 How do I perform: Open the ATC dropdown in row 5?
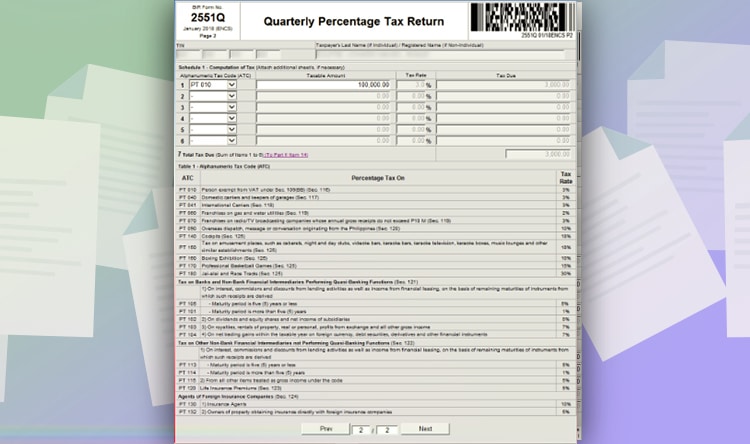click(232, 129)
